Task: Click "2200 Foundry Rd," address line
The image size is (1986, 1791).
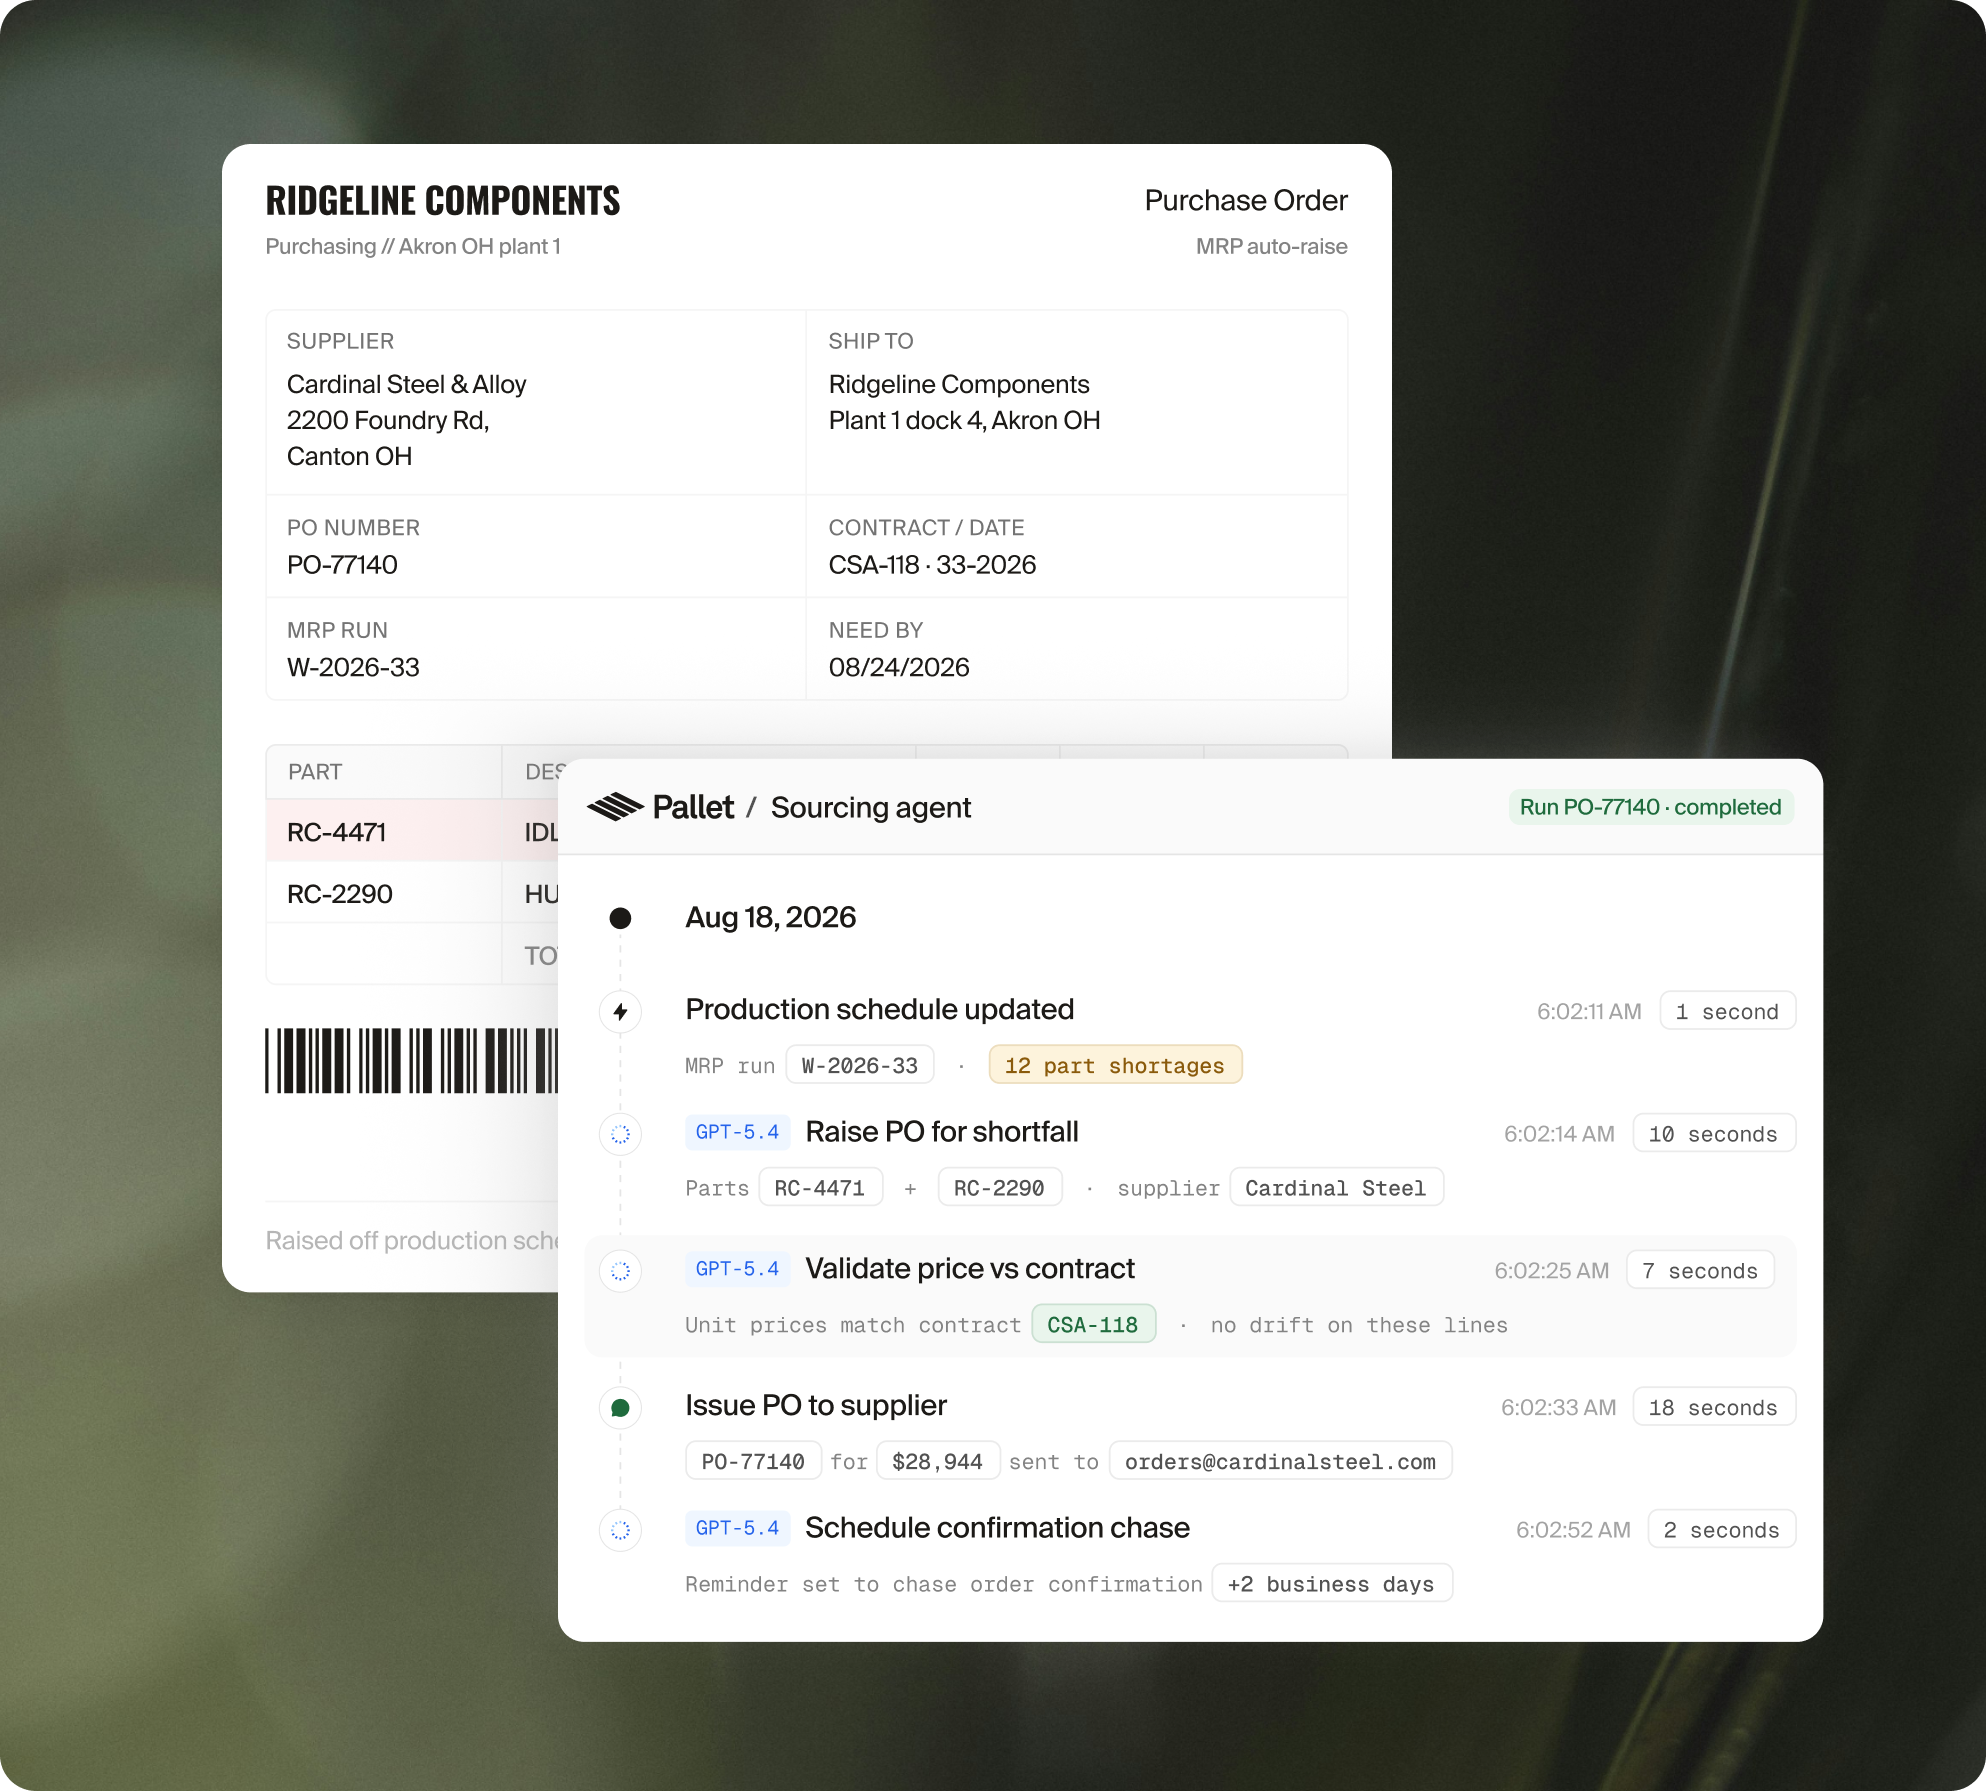Action: pos(388,420)
